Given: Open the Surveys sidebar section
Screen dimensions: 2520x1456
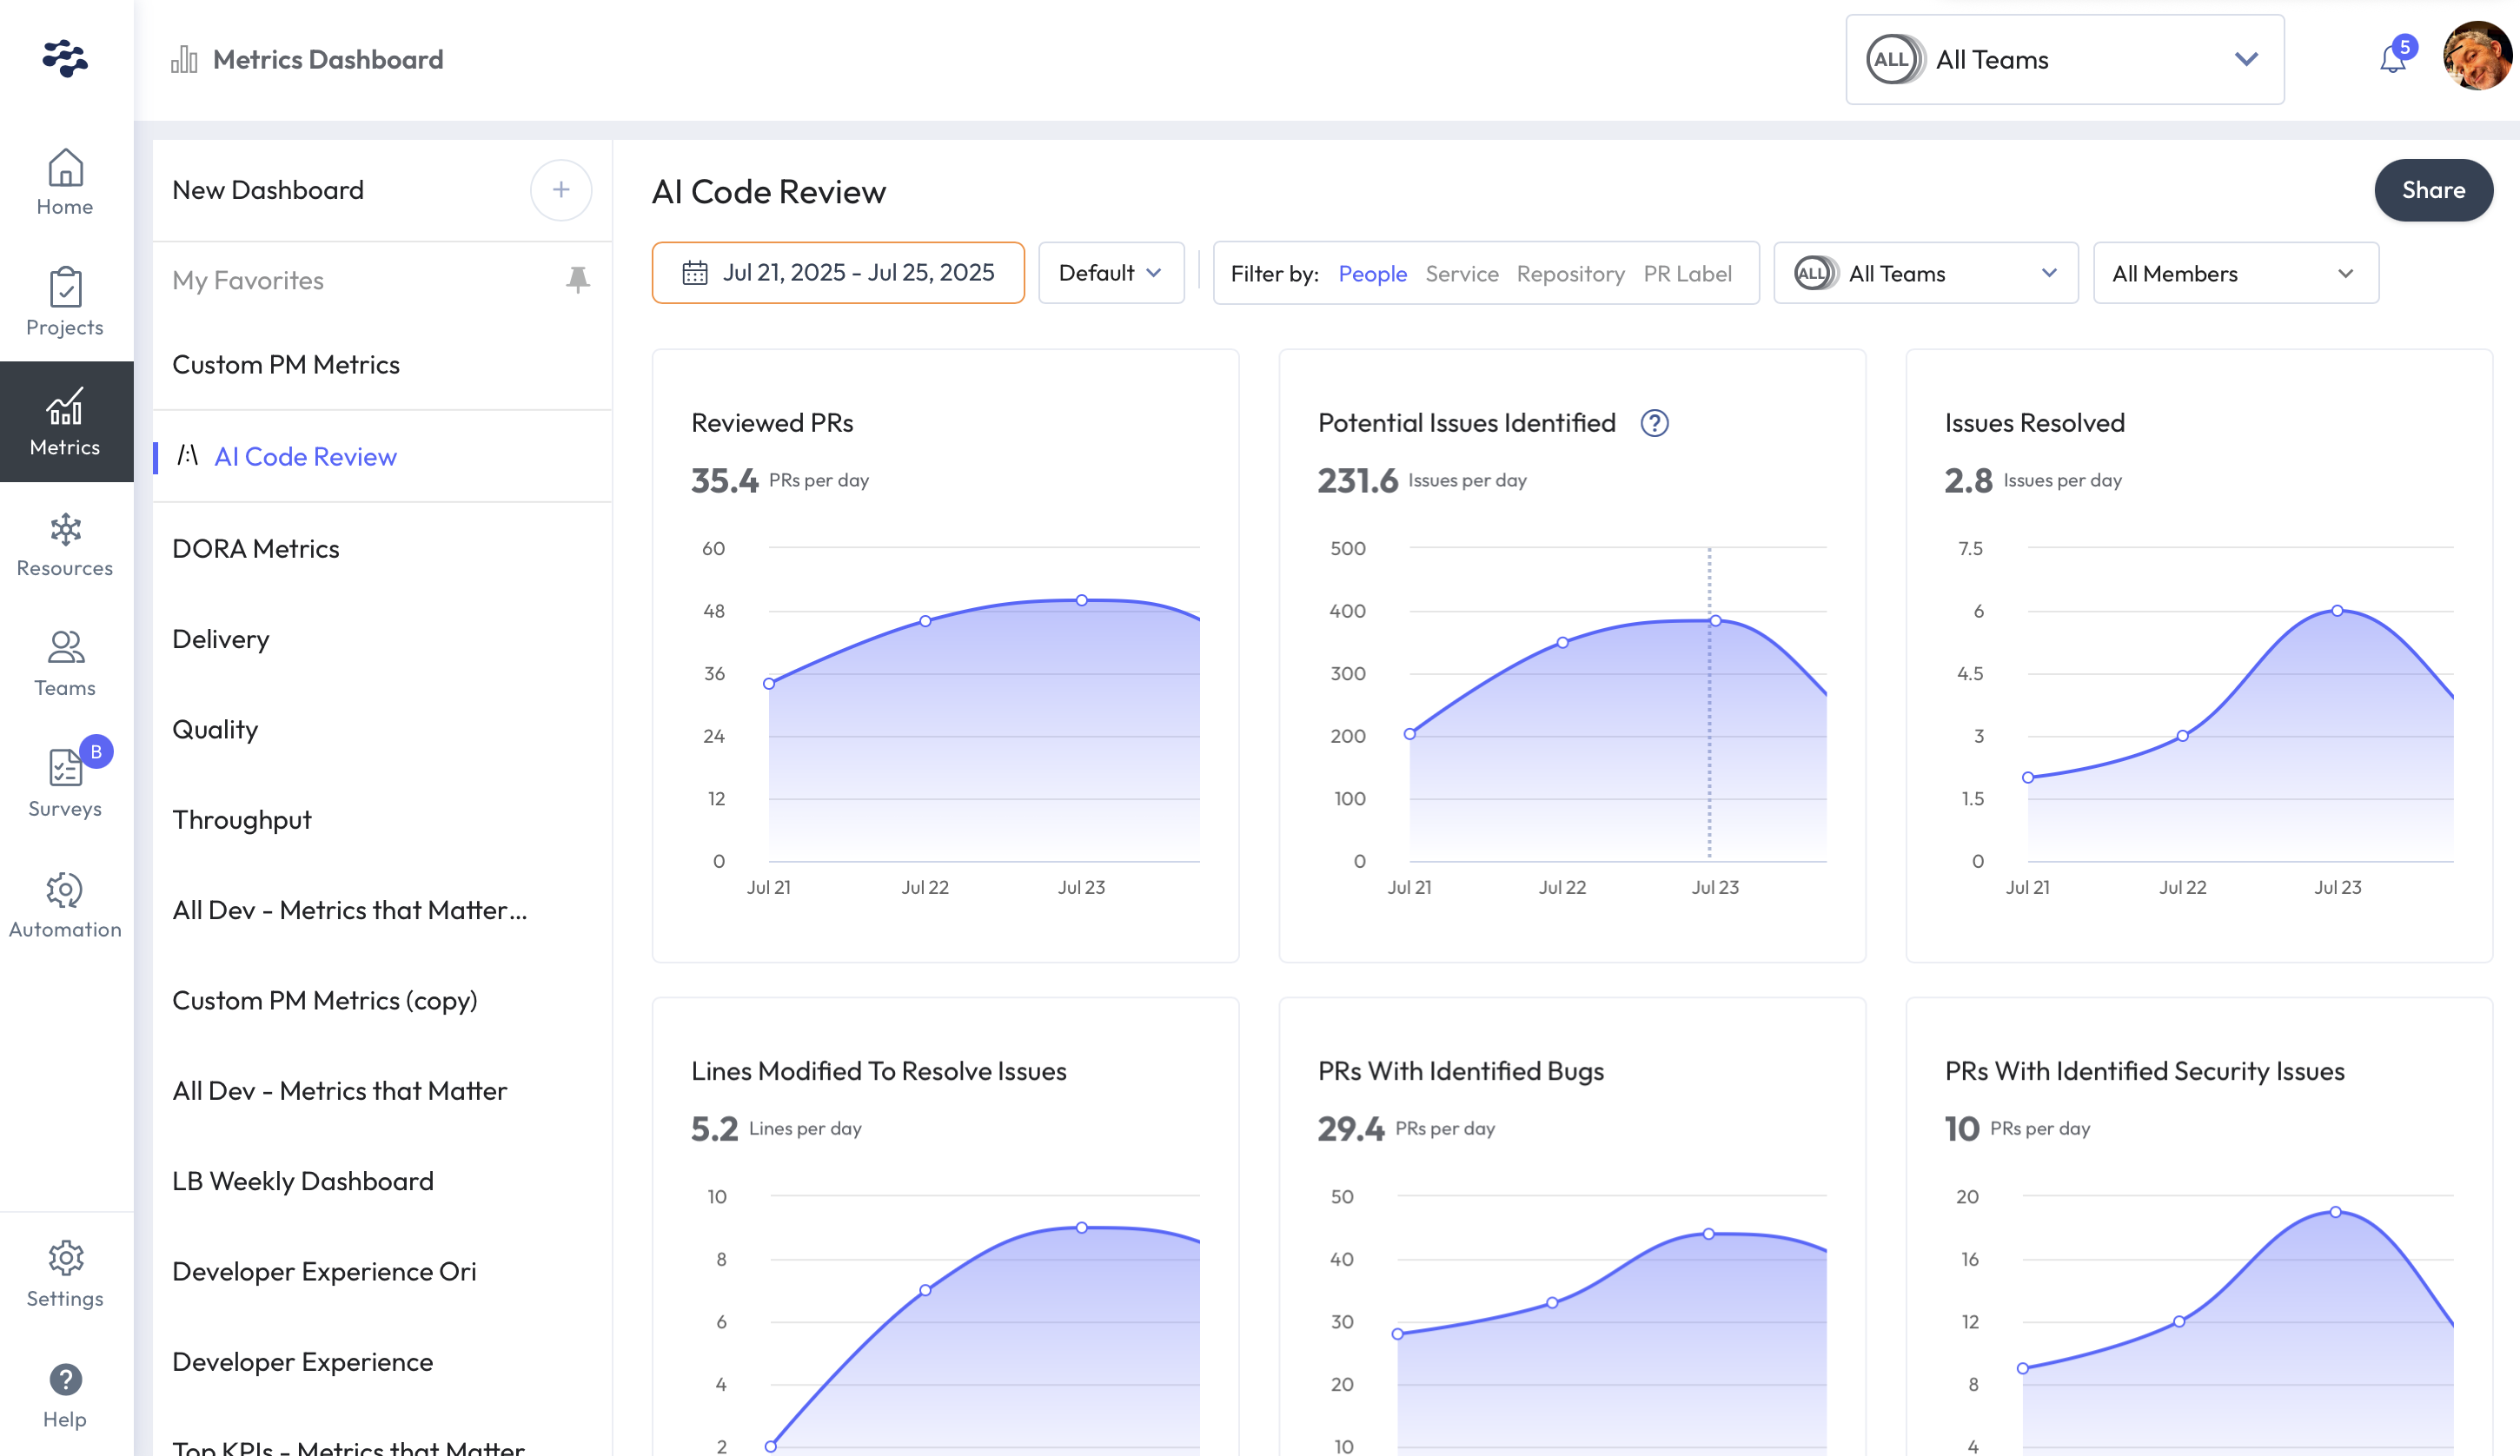Looking at the screenshot, I should pos(65,784).
